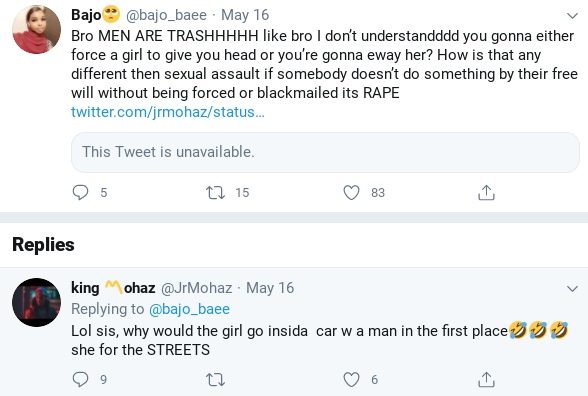Open options chevron on king Mohaz's reply
This screenshot has width=588, height=396.
[572, 289]
